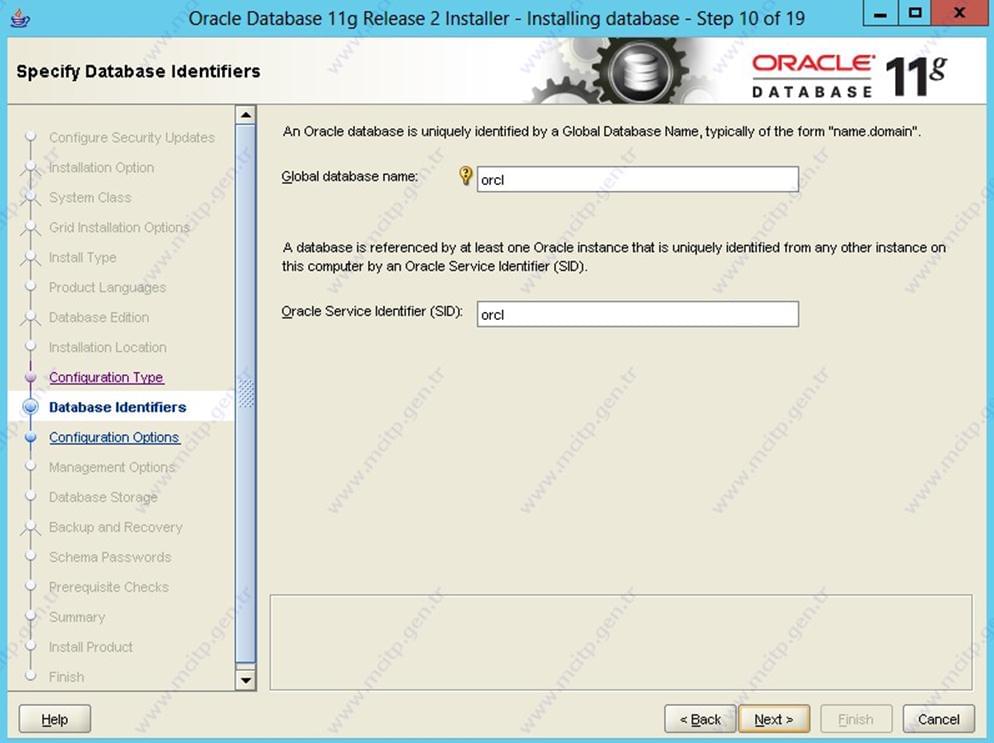
Task: Close the installer window
Action: [959, 14]
